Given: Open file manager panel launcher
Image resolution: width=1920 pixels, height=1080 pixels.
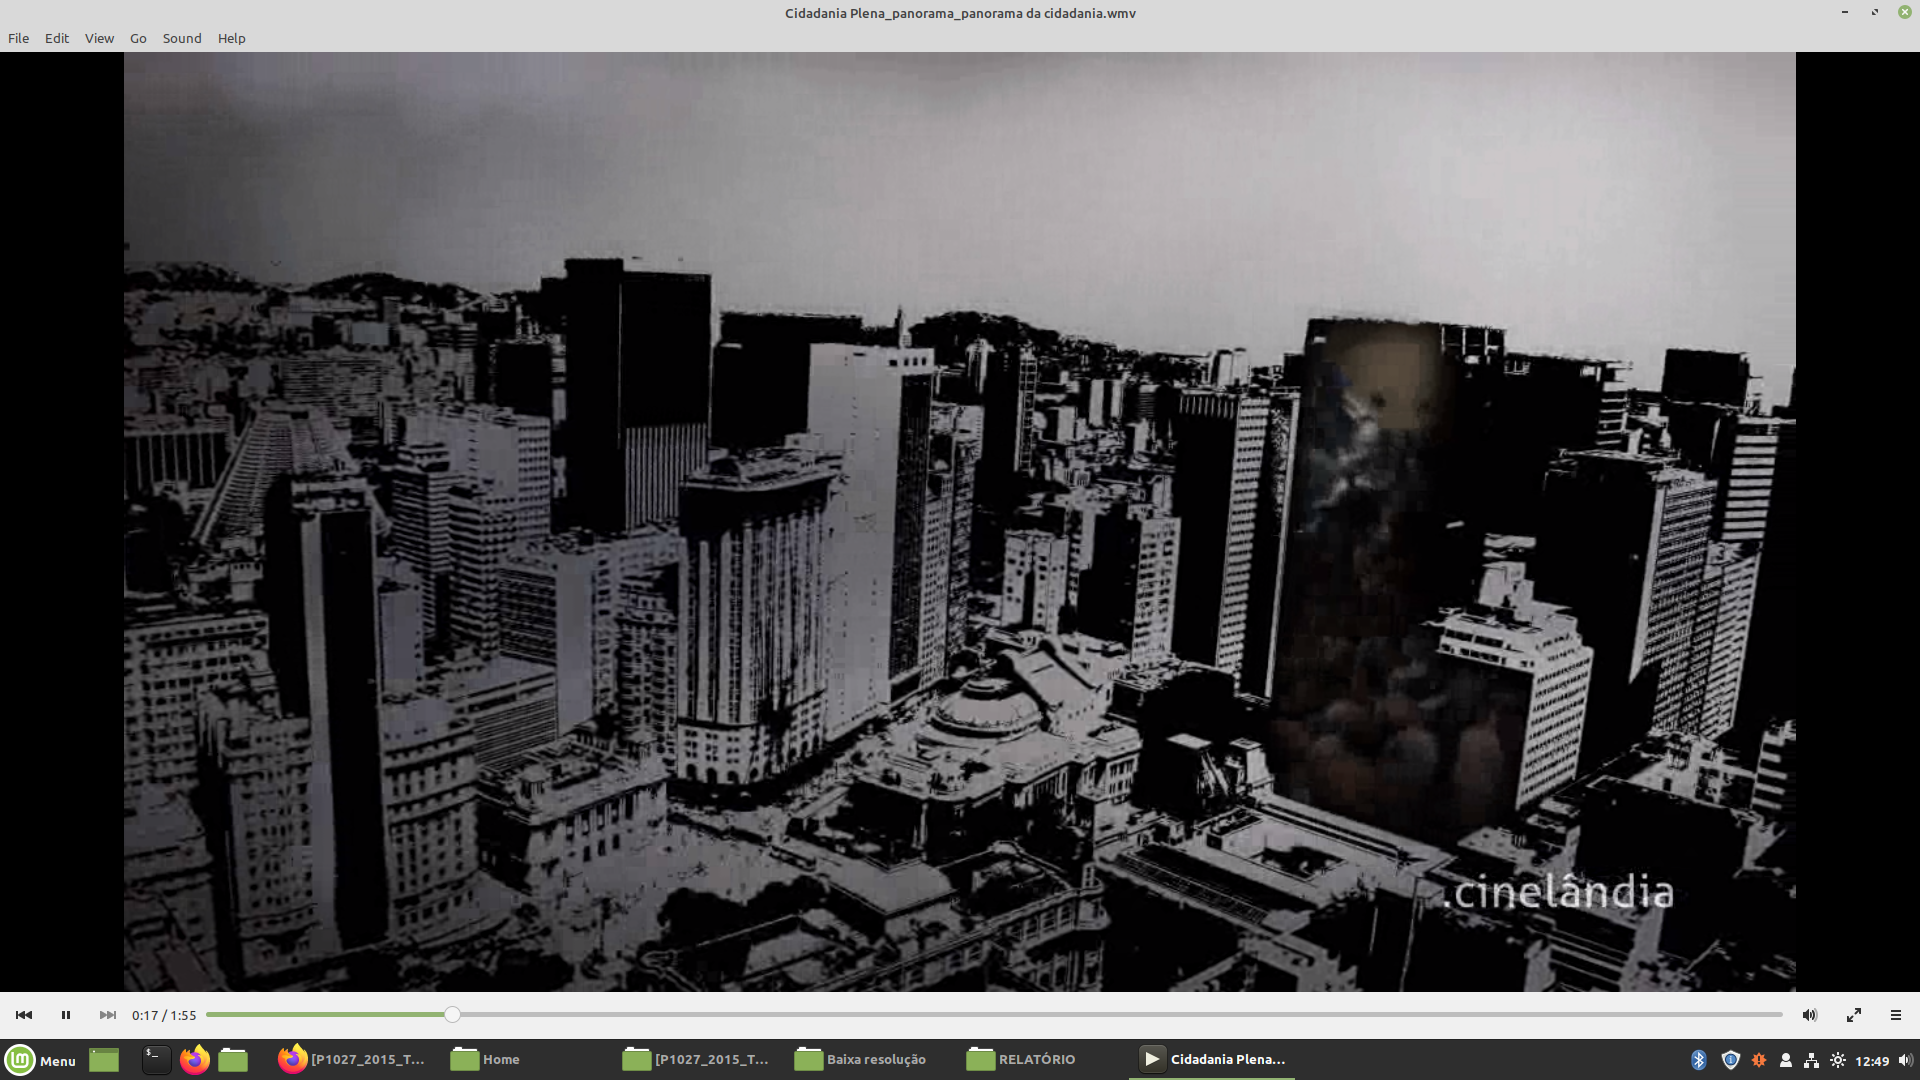Looking at the screenshot, I should click(x=233, y=1060).
